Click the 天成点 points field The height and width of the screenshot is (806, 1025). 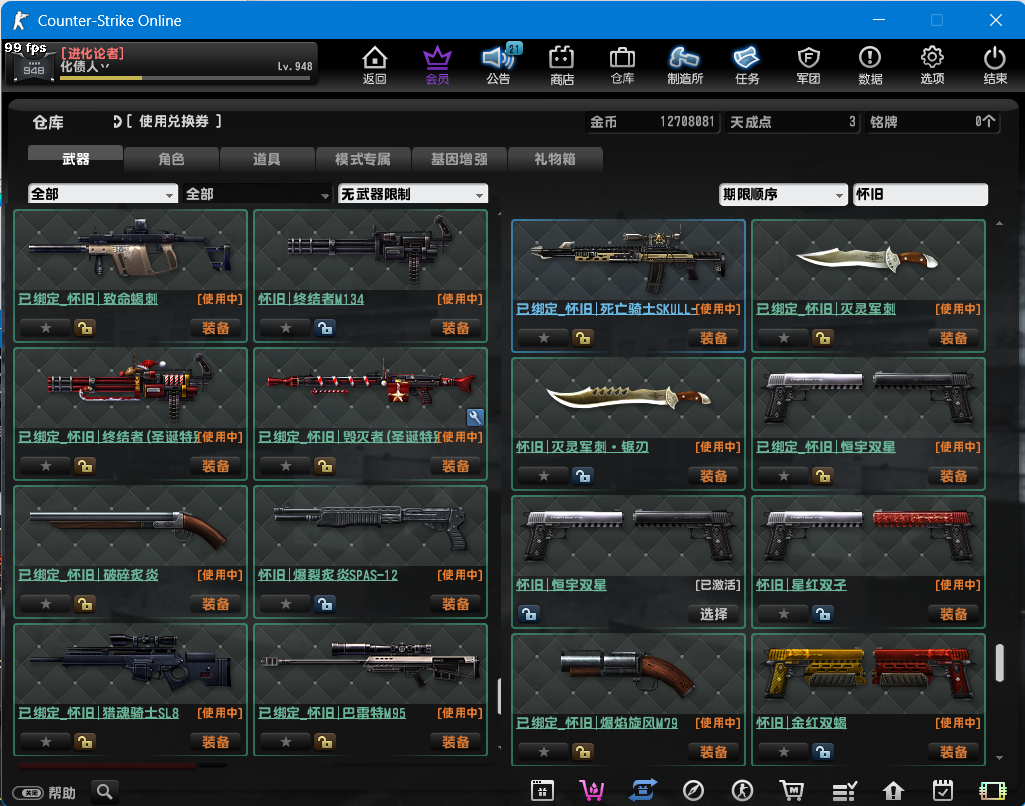click(792, 122)
